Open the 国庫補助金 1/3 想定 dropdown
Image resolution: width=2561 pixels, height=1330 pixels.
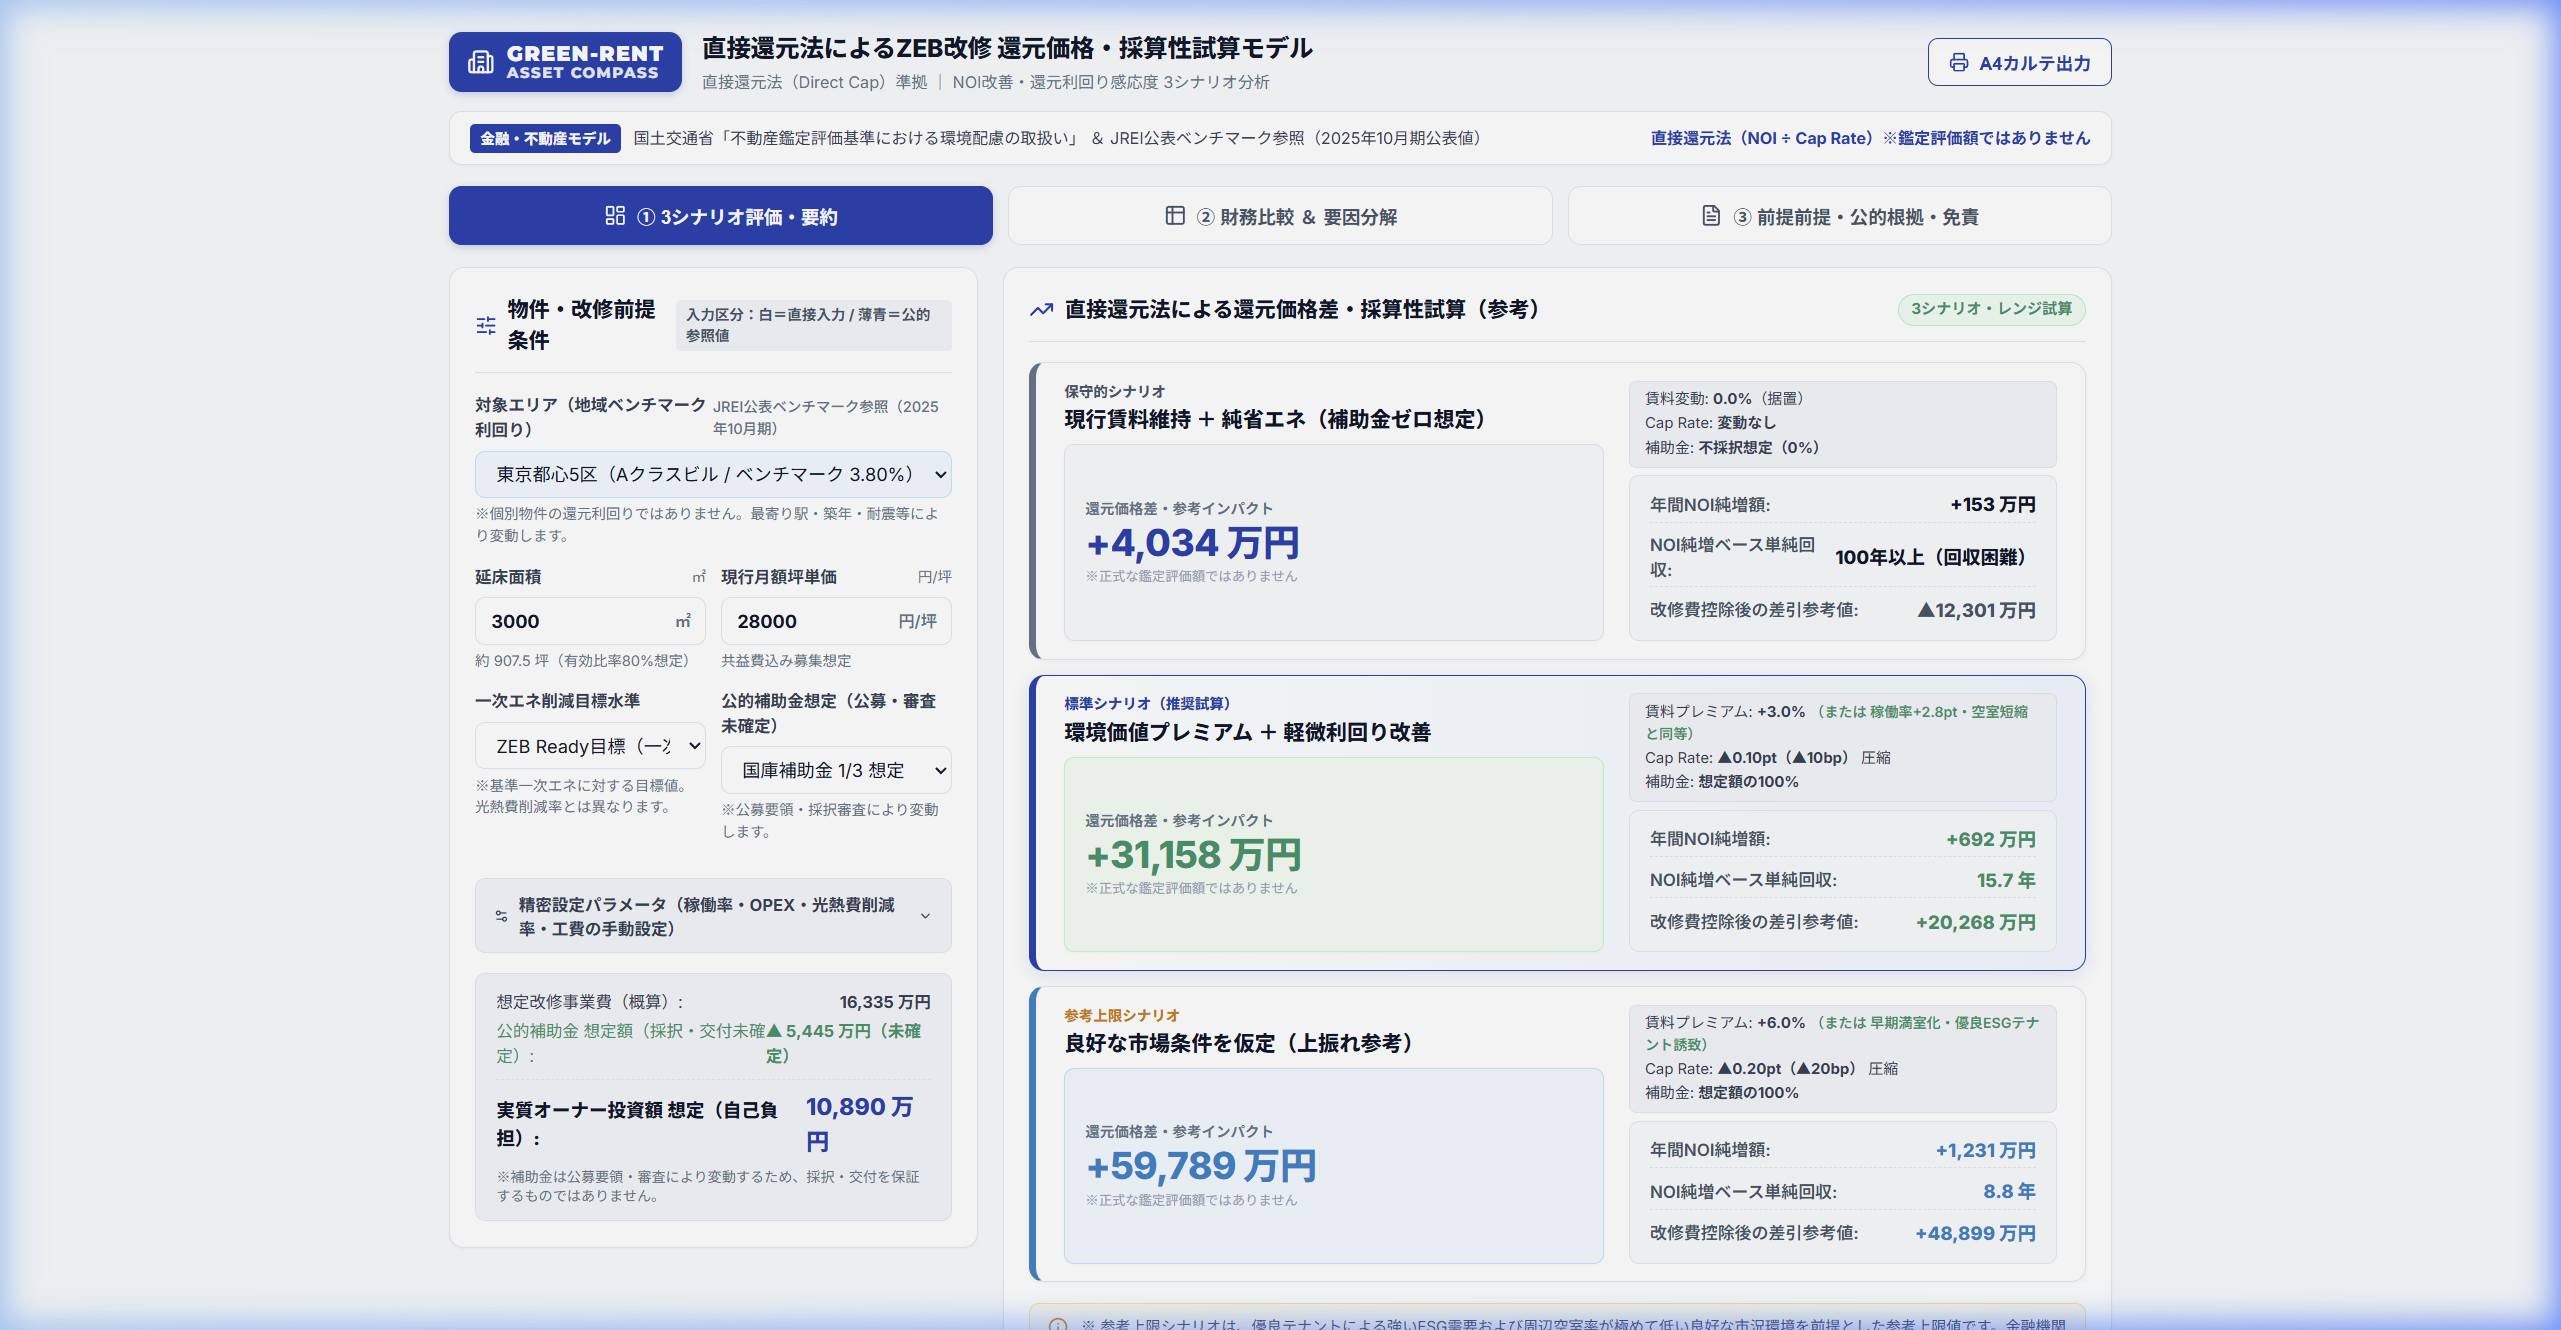(836, 770)
